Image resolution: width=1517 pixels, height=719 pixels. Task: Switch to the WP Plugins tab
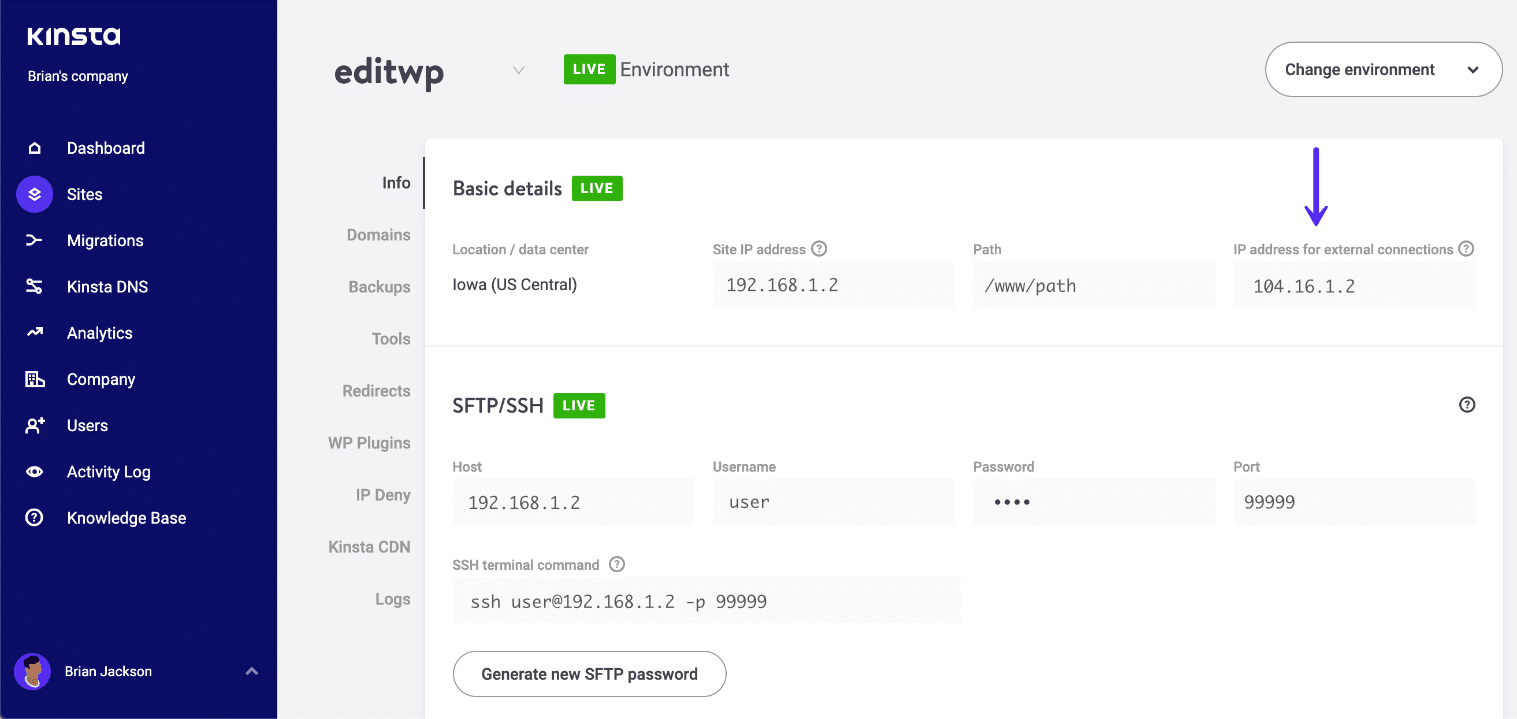370,443
